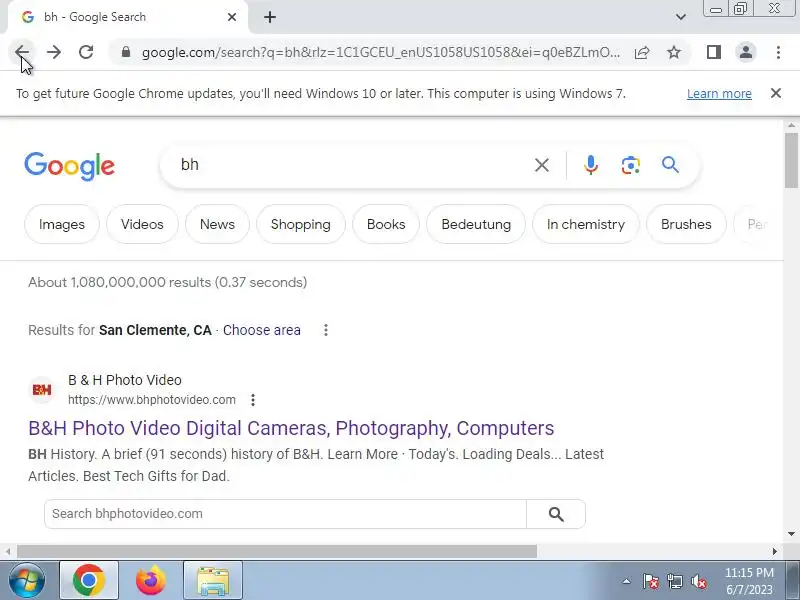Open B&H Photo Video Digital Cameras result

(x=291, y=428)
